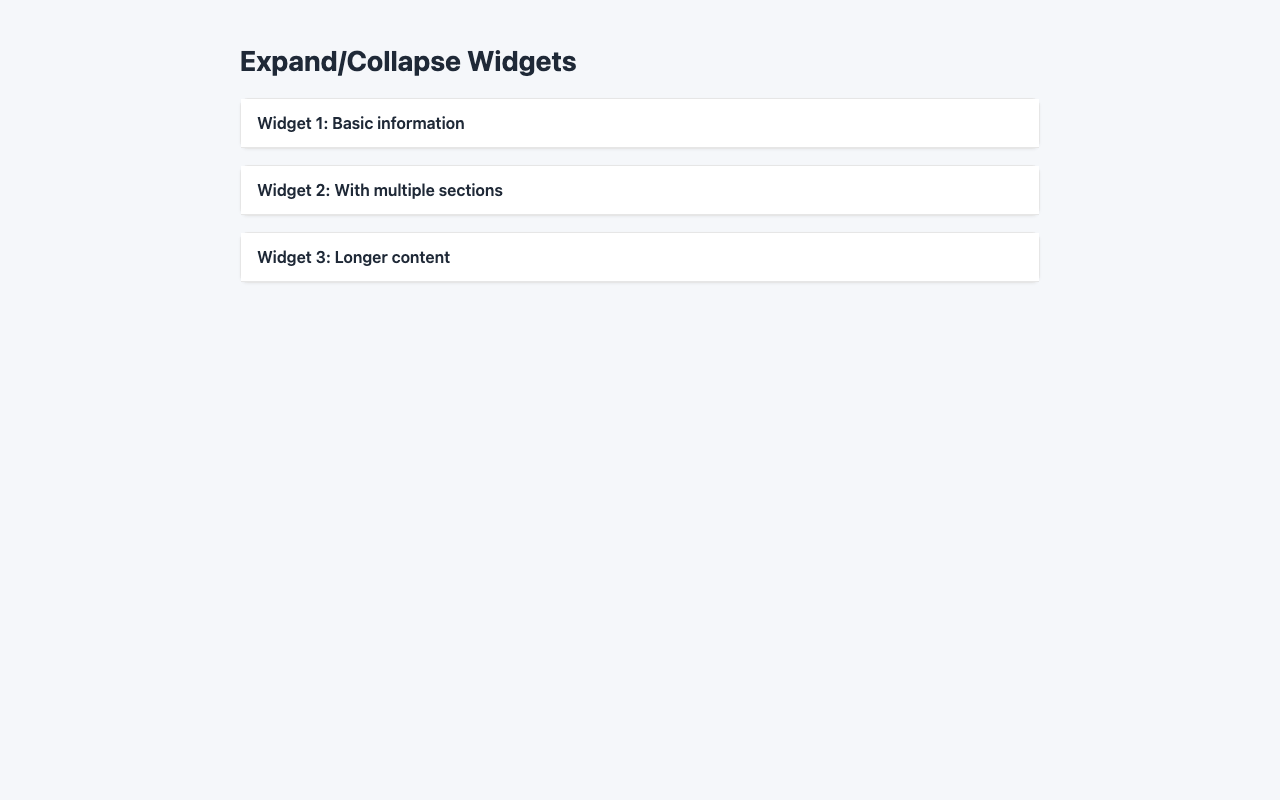This screenshot has width=1280, height=800.
Task: Click the empty page background below the widgets
Action: pyautogui.click(x=640, y=500)
